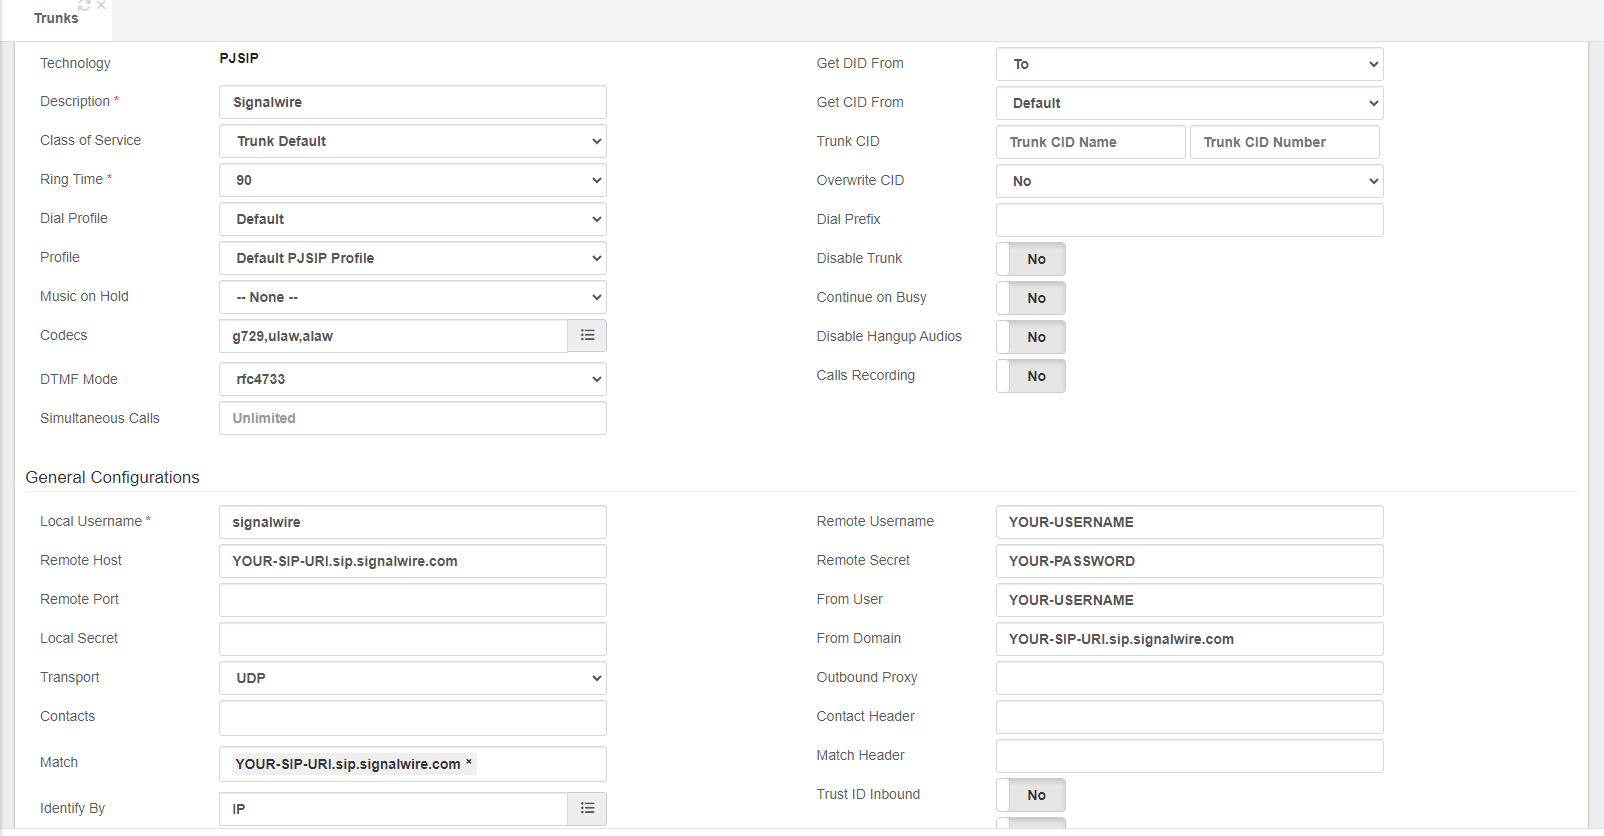This screenshot has width=1604, height=836.
Task: Click the Identify By field showing IP
Action: [393, 809]
